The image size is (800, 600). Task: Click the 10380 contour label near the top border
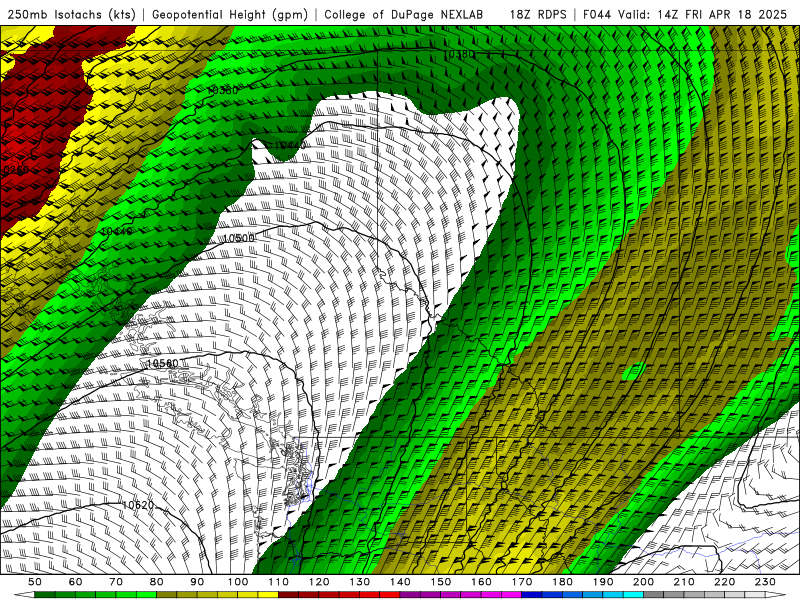pos(460,54)
